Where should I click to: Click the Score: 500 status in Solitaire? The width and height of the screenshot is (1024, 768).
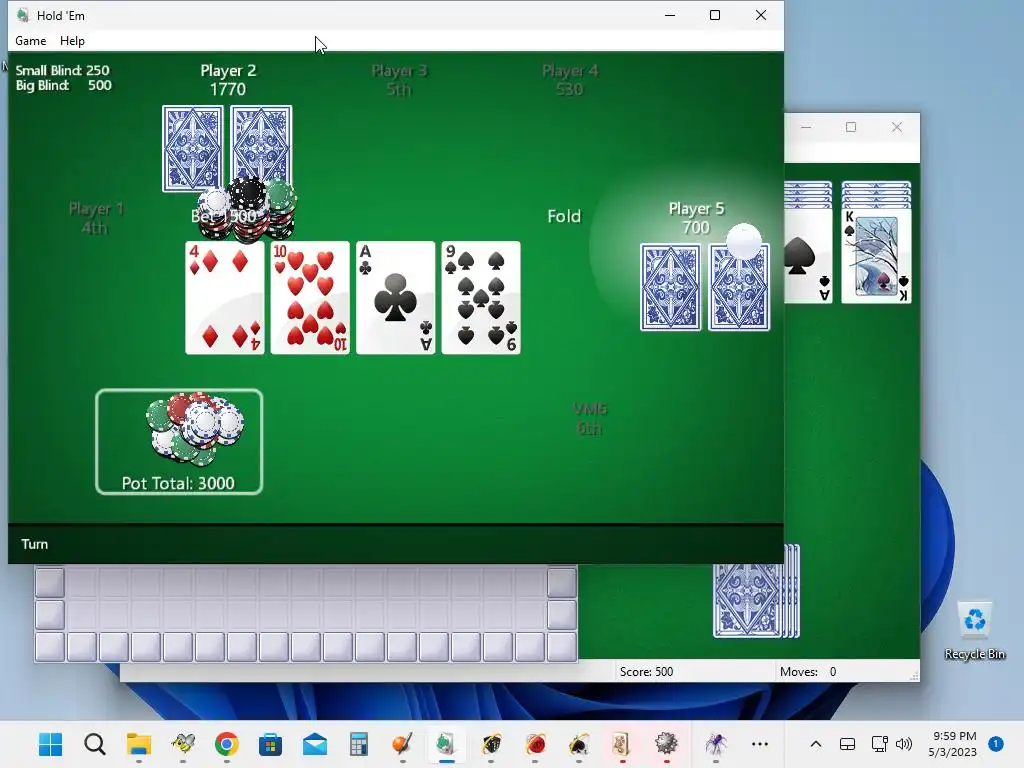(x=646, y=671)
